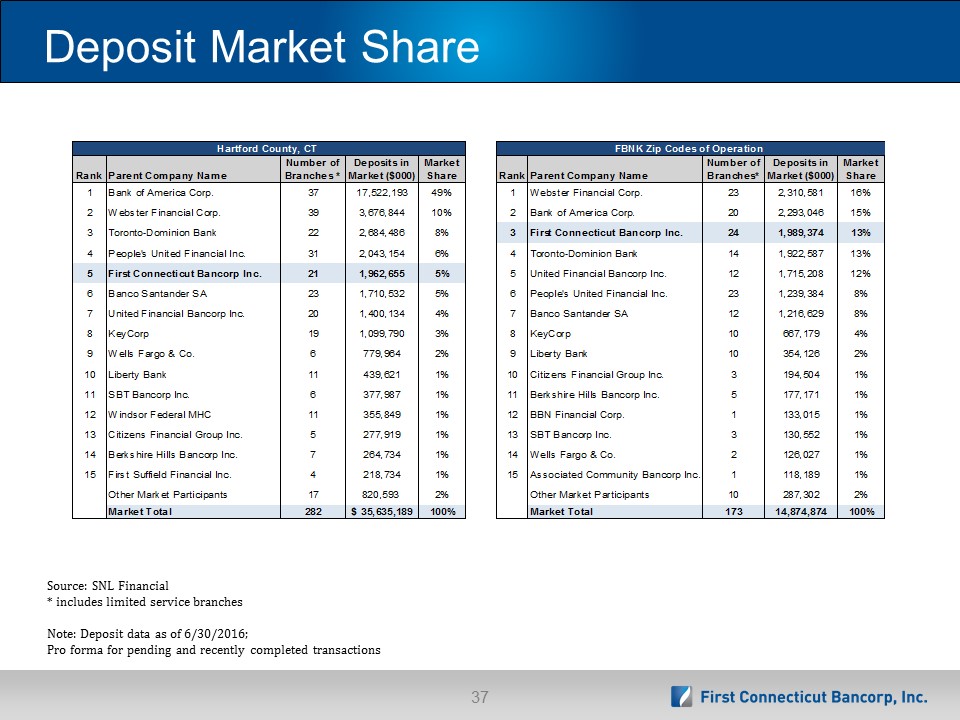960x720 pixels.
Task: Click FBNK total branches 173
Action: pos(733,511)
